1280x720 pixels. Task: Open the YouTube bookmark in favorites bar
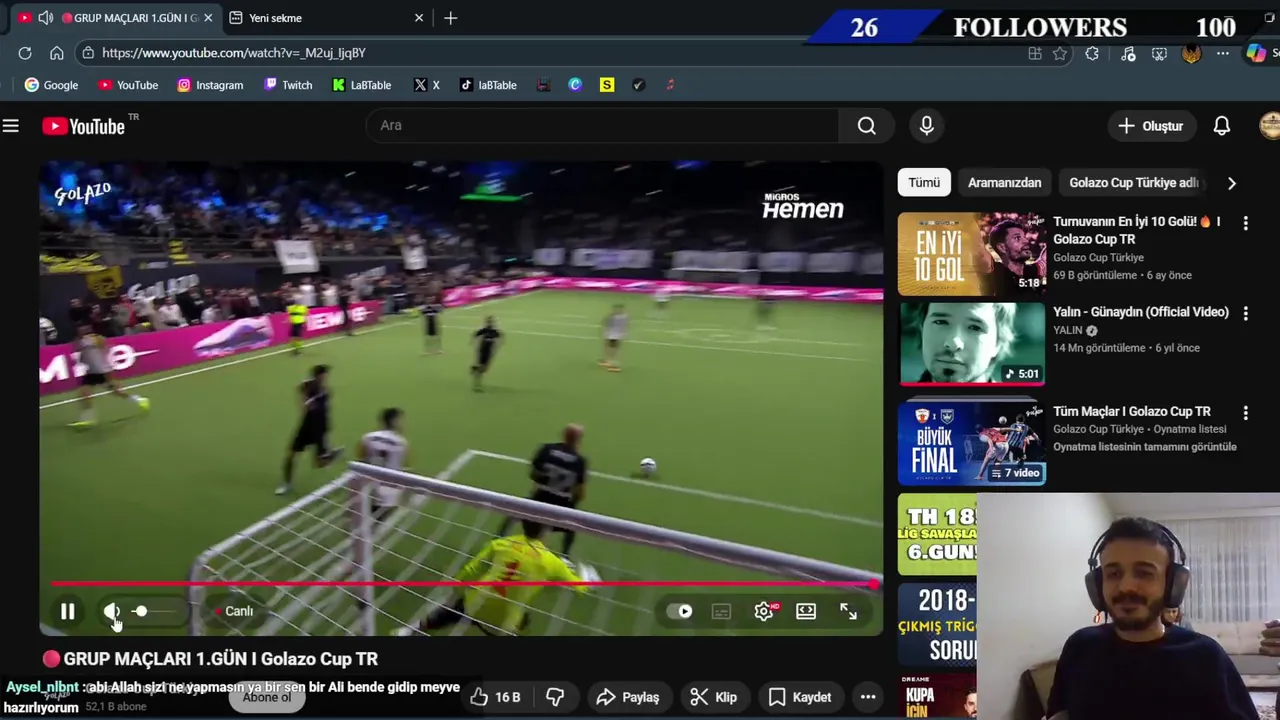(128, 85)
